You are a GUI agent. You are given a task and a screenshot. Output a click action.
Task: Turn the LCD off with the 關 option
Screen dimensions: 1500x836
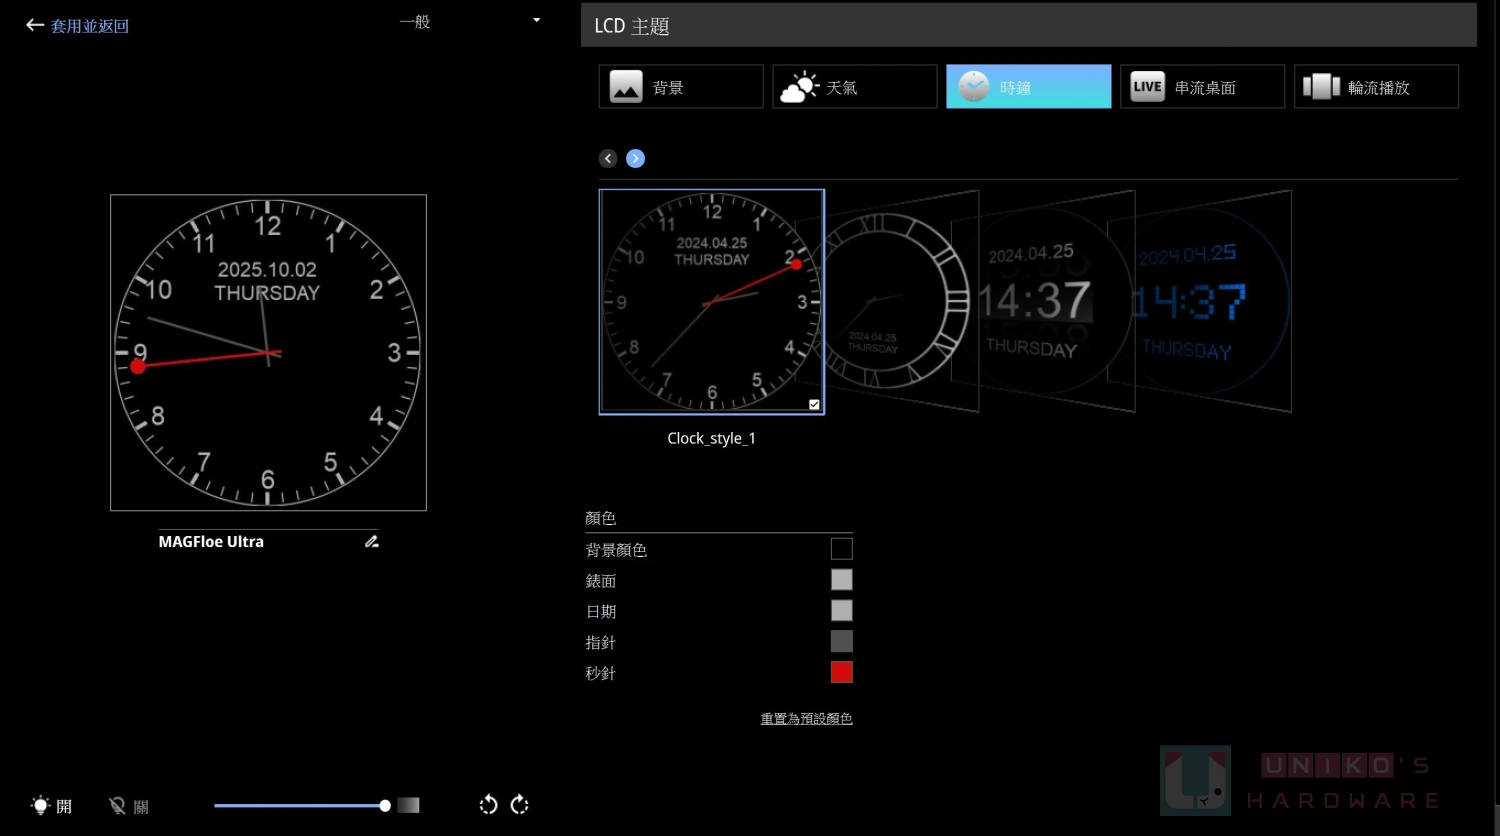click(129, 806)
